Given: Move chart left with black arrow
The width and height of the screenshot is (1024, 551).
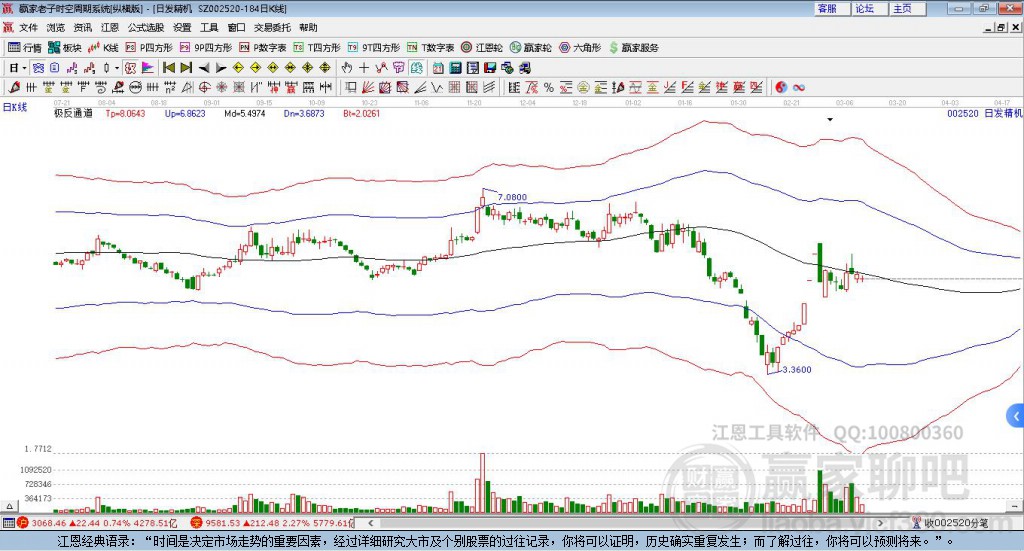Looking at the screenshot, I should (x=204, y=68).
